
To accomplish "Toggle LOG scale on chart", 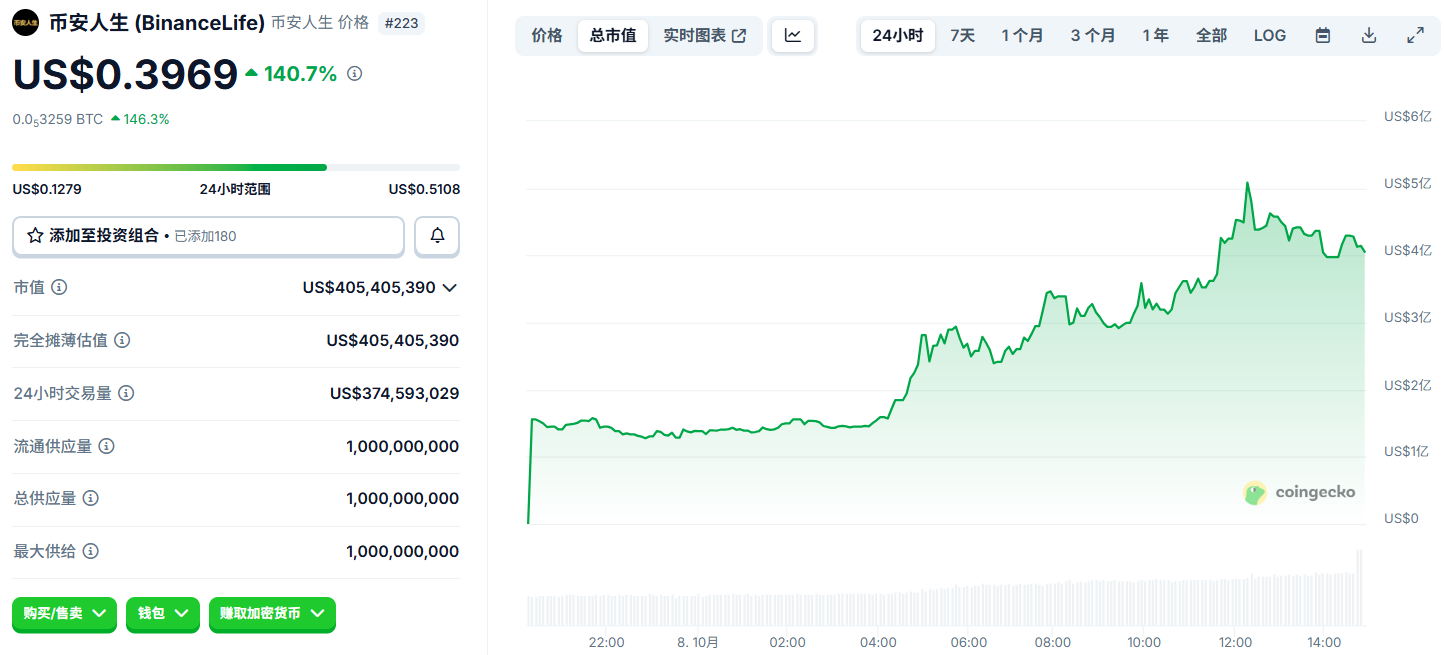I will (1270, 36).
